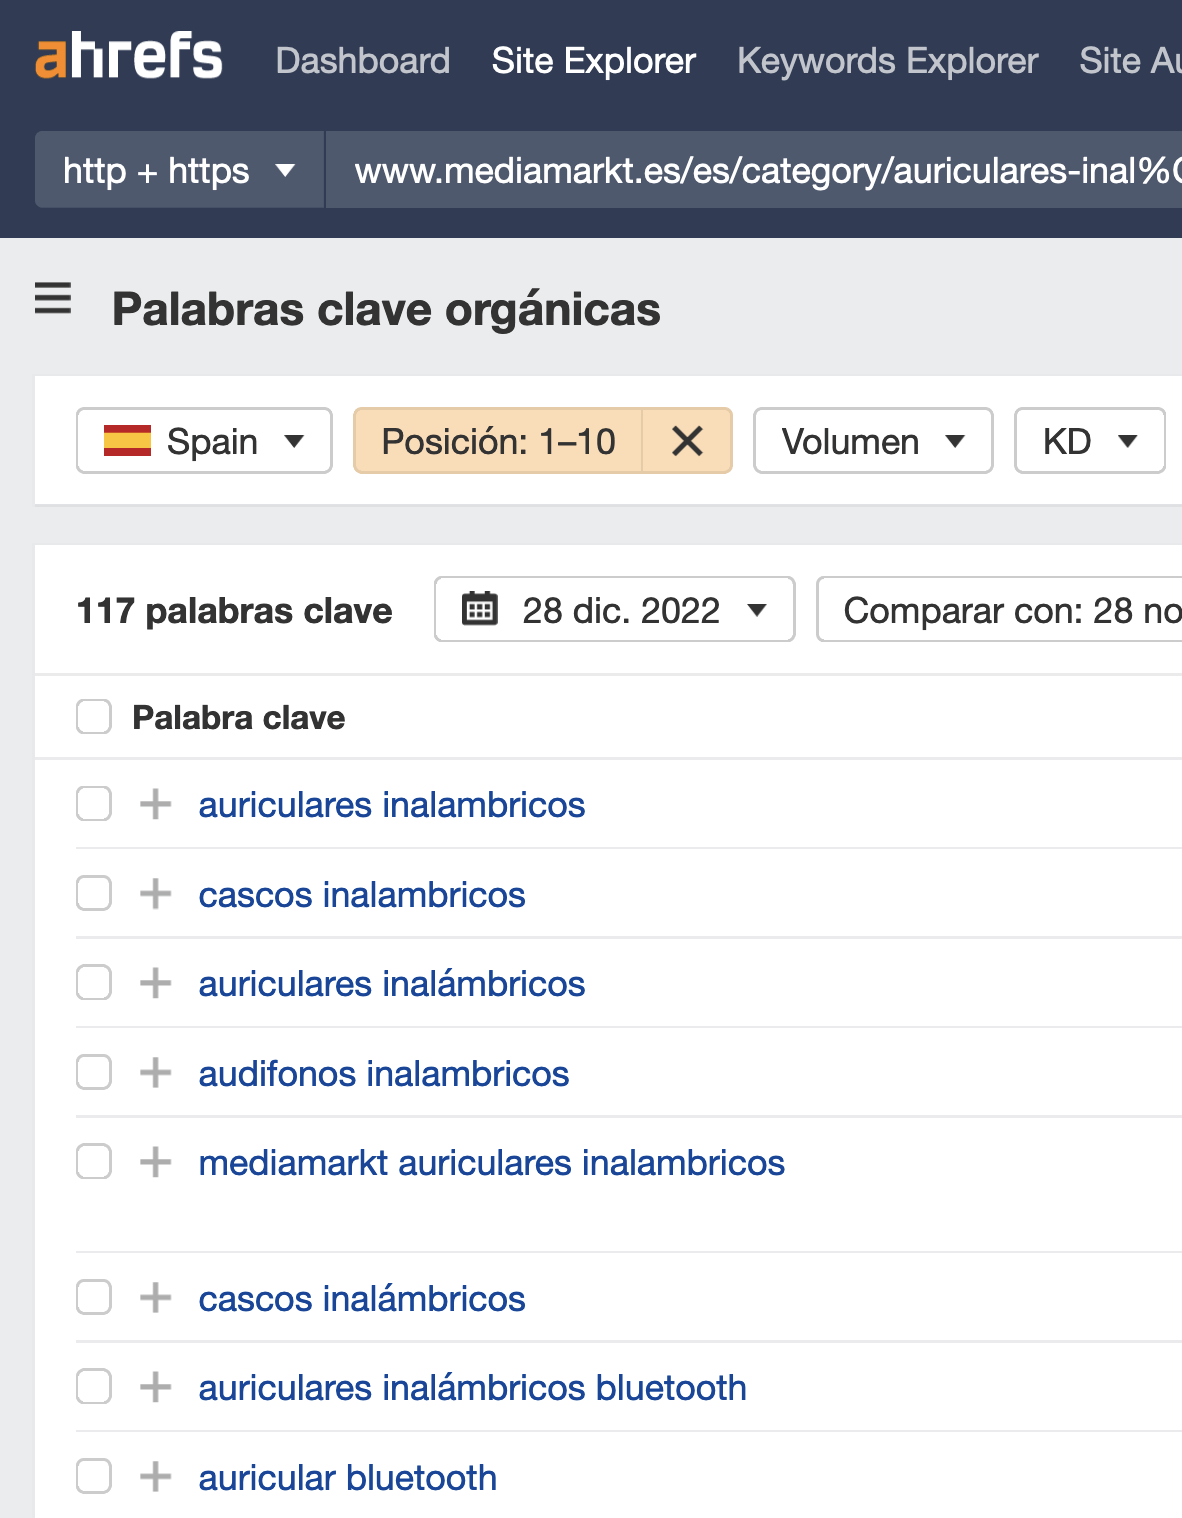Open the 'auriculares inalámbricos bluetooth' keyword link
This screenshot has height=1518, width=1182.
tap(472, 1388)
